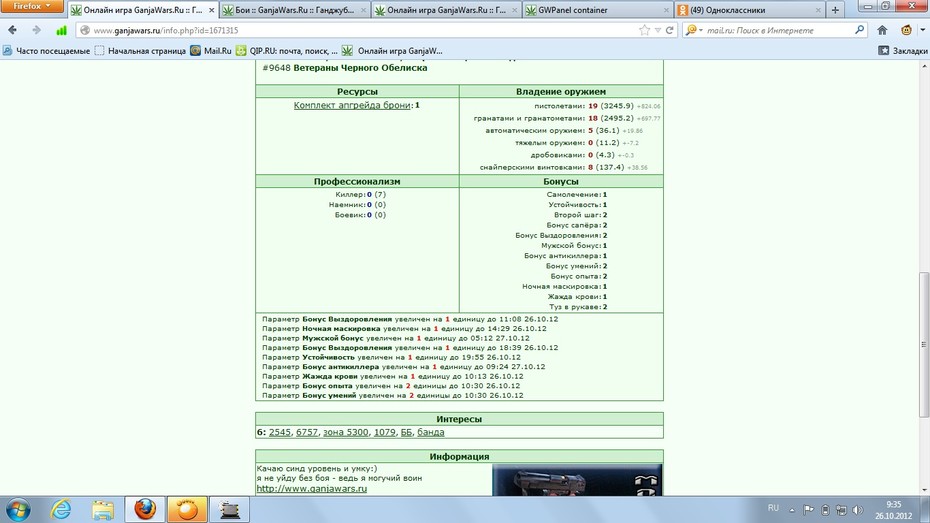Click the Туз в рукаве: 2 bonus row
Image resolution: width=930 pixels, height=523 pixels.
click(x=578, y=307)
